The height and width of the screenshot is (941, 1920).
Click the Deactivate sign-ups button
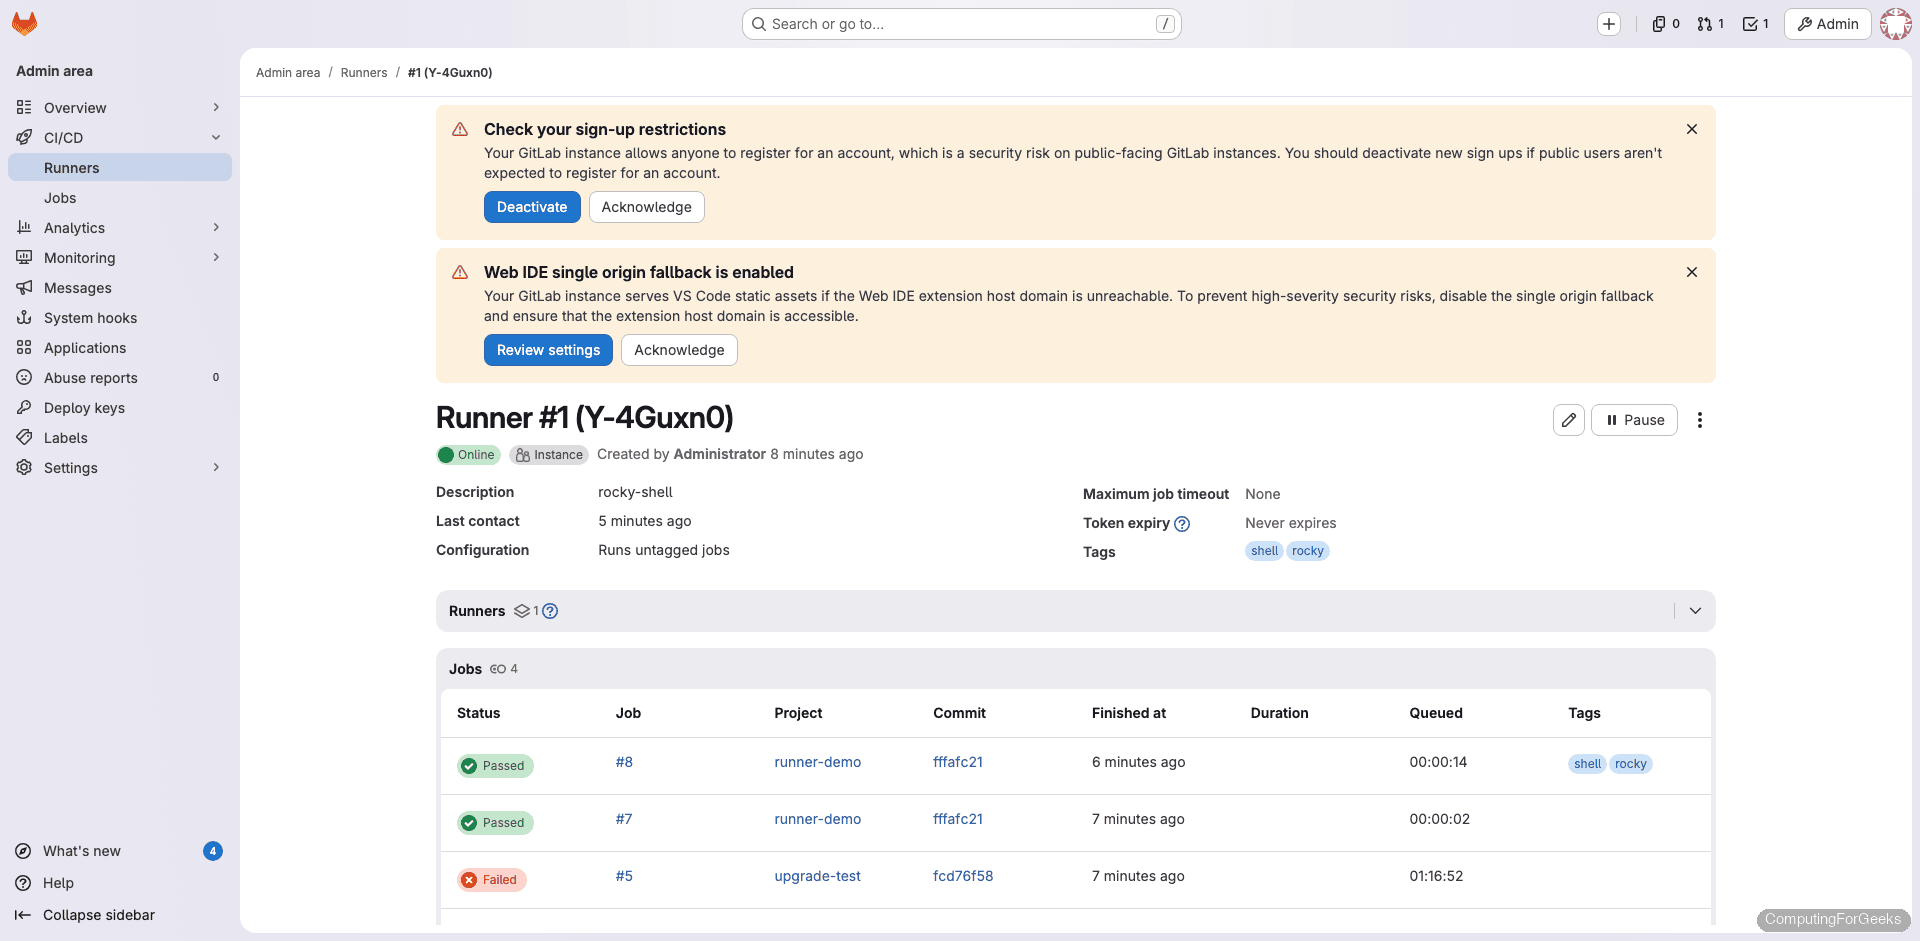[531, 207]
